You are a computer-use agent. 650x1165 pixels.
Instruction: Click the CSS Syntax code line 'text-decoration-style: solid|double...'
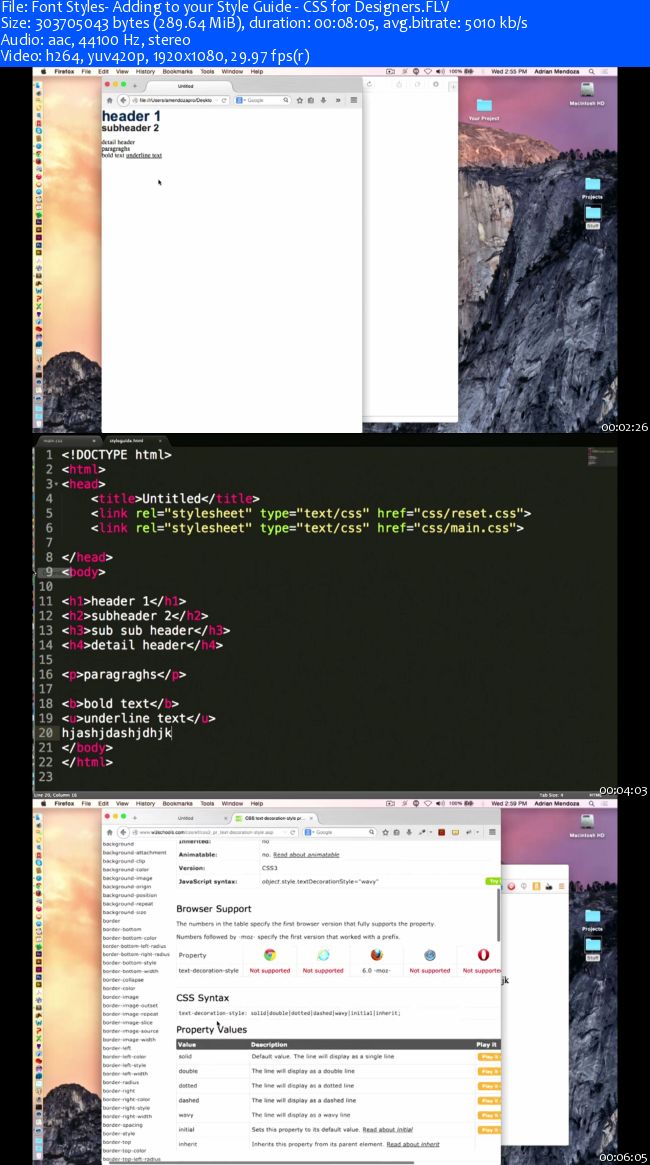tap(290, 1013)
